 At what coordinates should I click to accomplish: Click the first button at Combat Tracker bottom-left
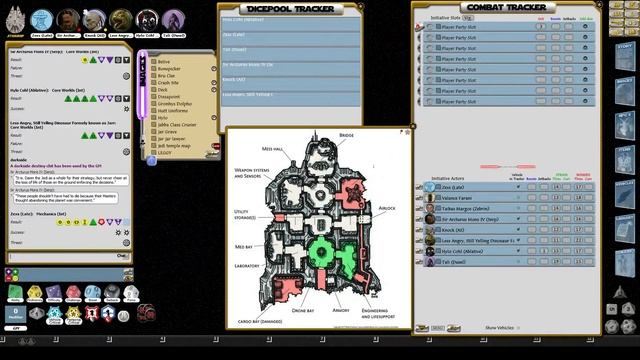tap(422, 328)
